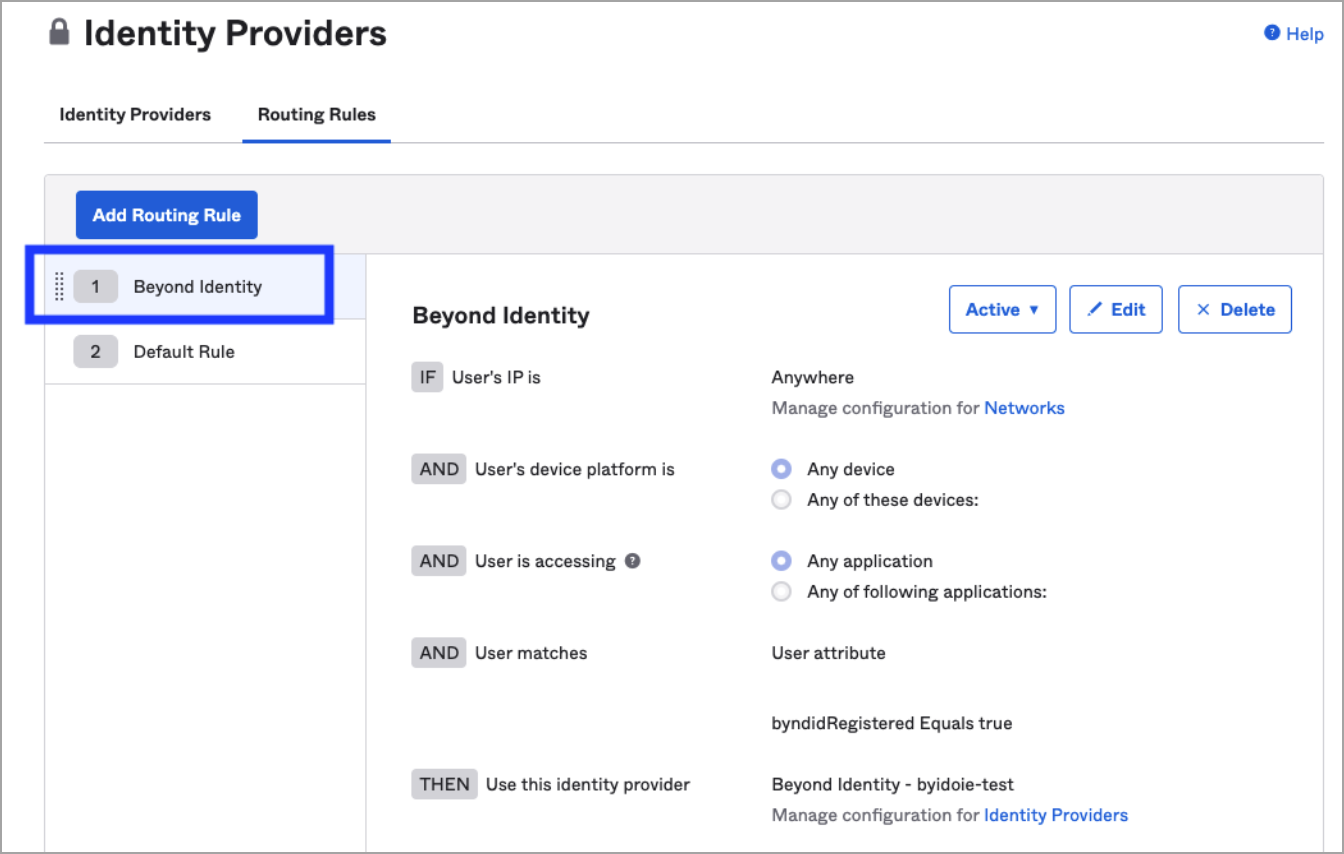Click the User attribute text
The image size is (1344, 854).
(x=829, y=653)
